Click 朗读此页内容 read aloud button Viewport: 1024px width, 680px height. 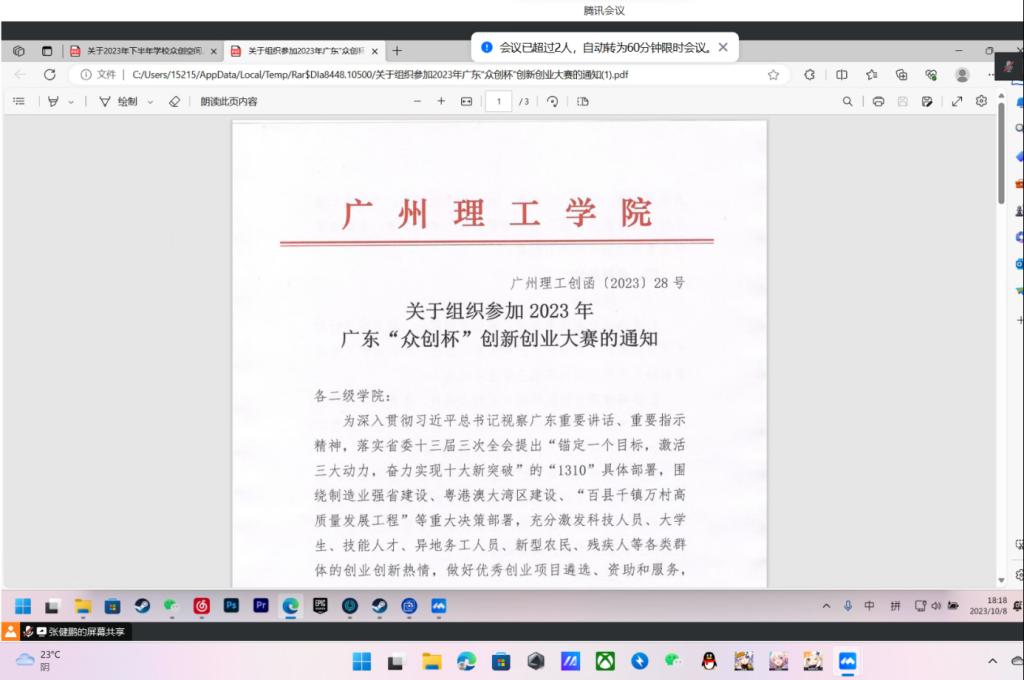click(228, 101)
